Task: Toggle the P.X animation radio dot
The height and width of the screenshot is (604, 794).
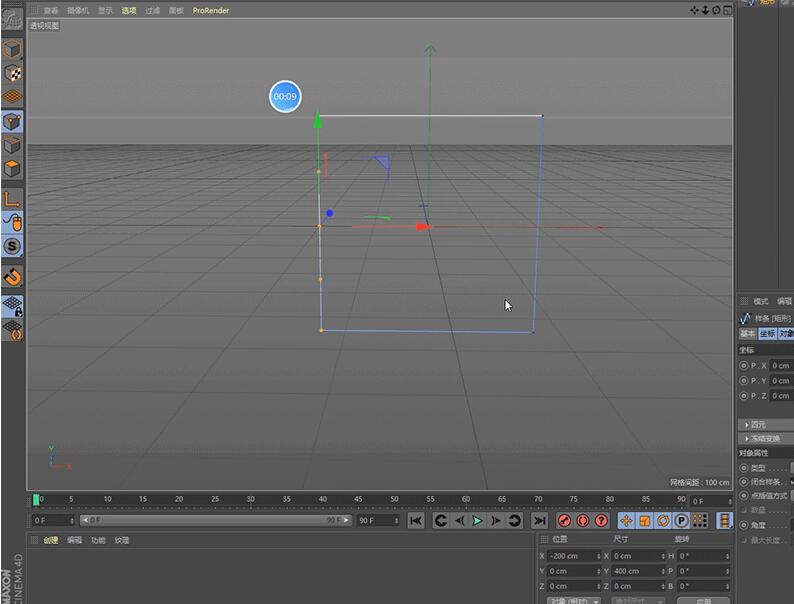Action: click(x=743, y=365)
